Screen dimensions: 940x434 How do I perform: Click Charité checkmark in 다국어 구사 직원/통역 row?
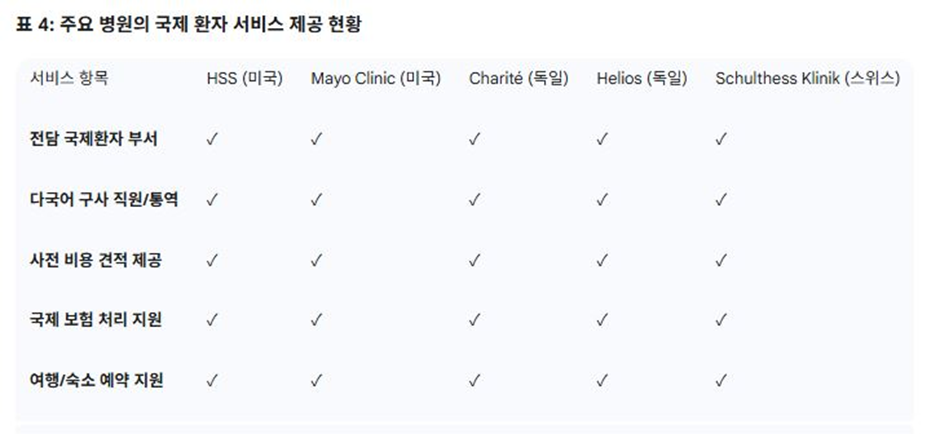click(475, 200)
